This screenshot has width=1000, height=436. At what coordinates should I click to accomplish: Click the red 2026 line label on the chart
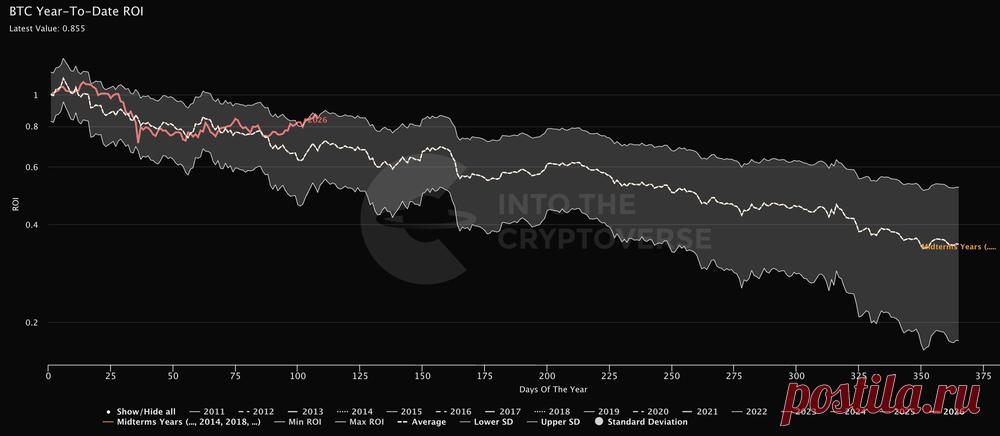(x=318, y=120)
